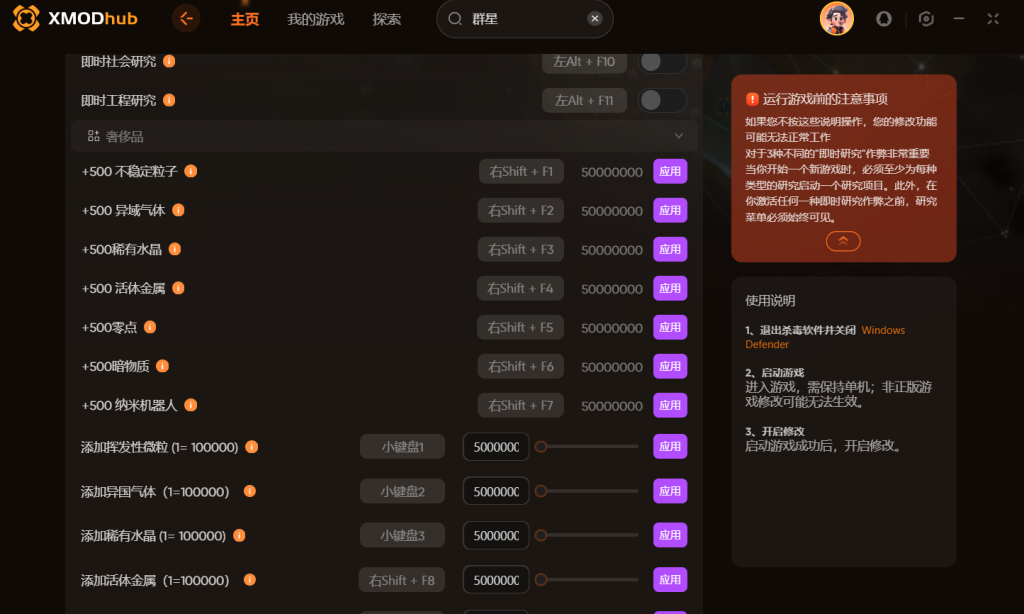Switch to the 主页 tab
The width and height of the screenshot is (1024, 614).
coord(245,19)
